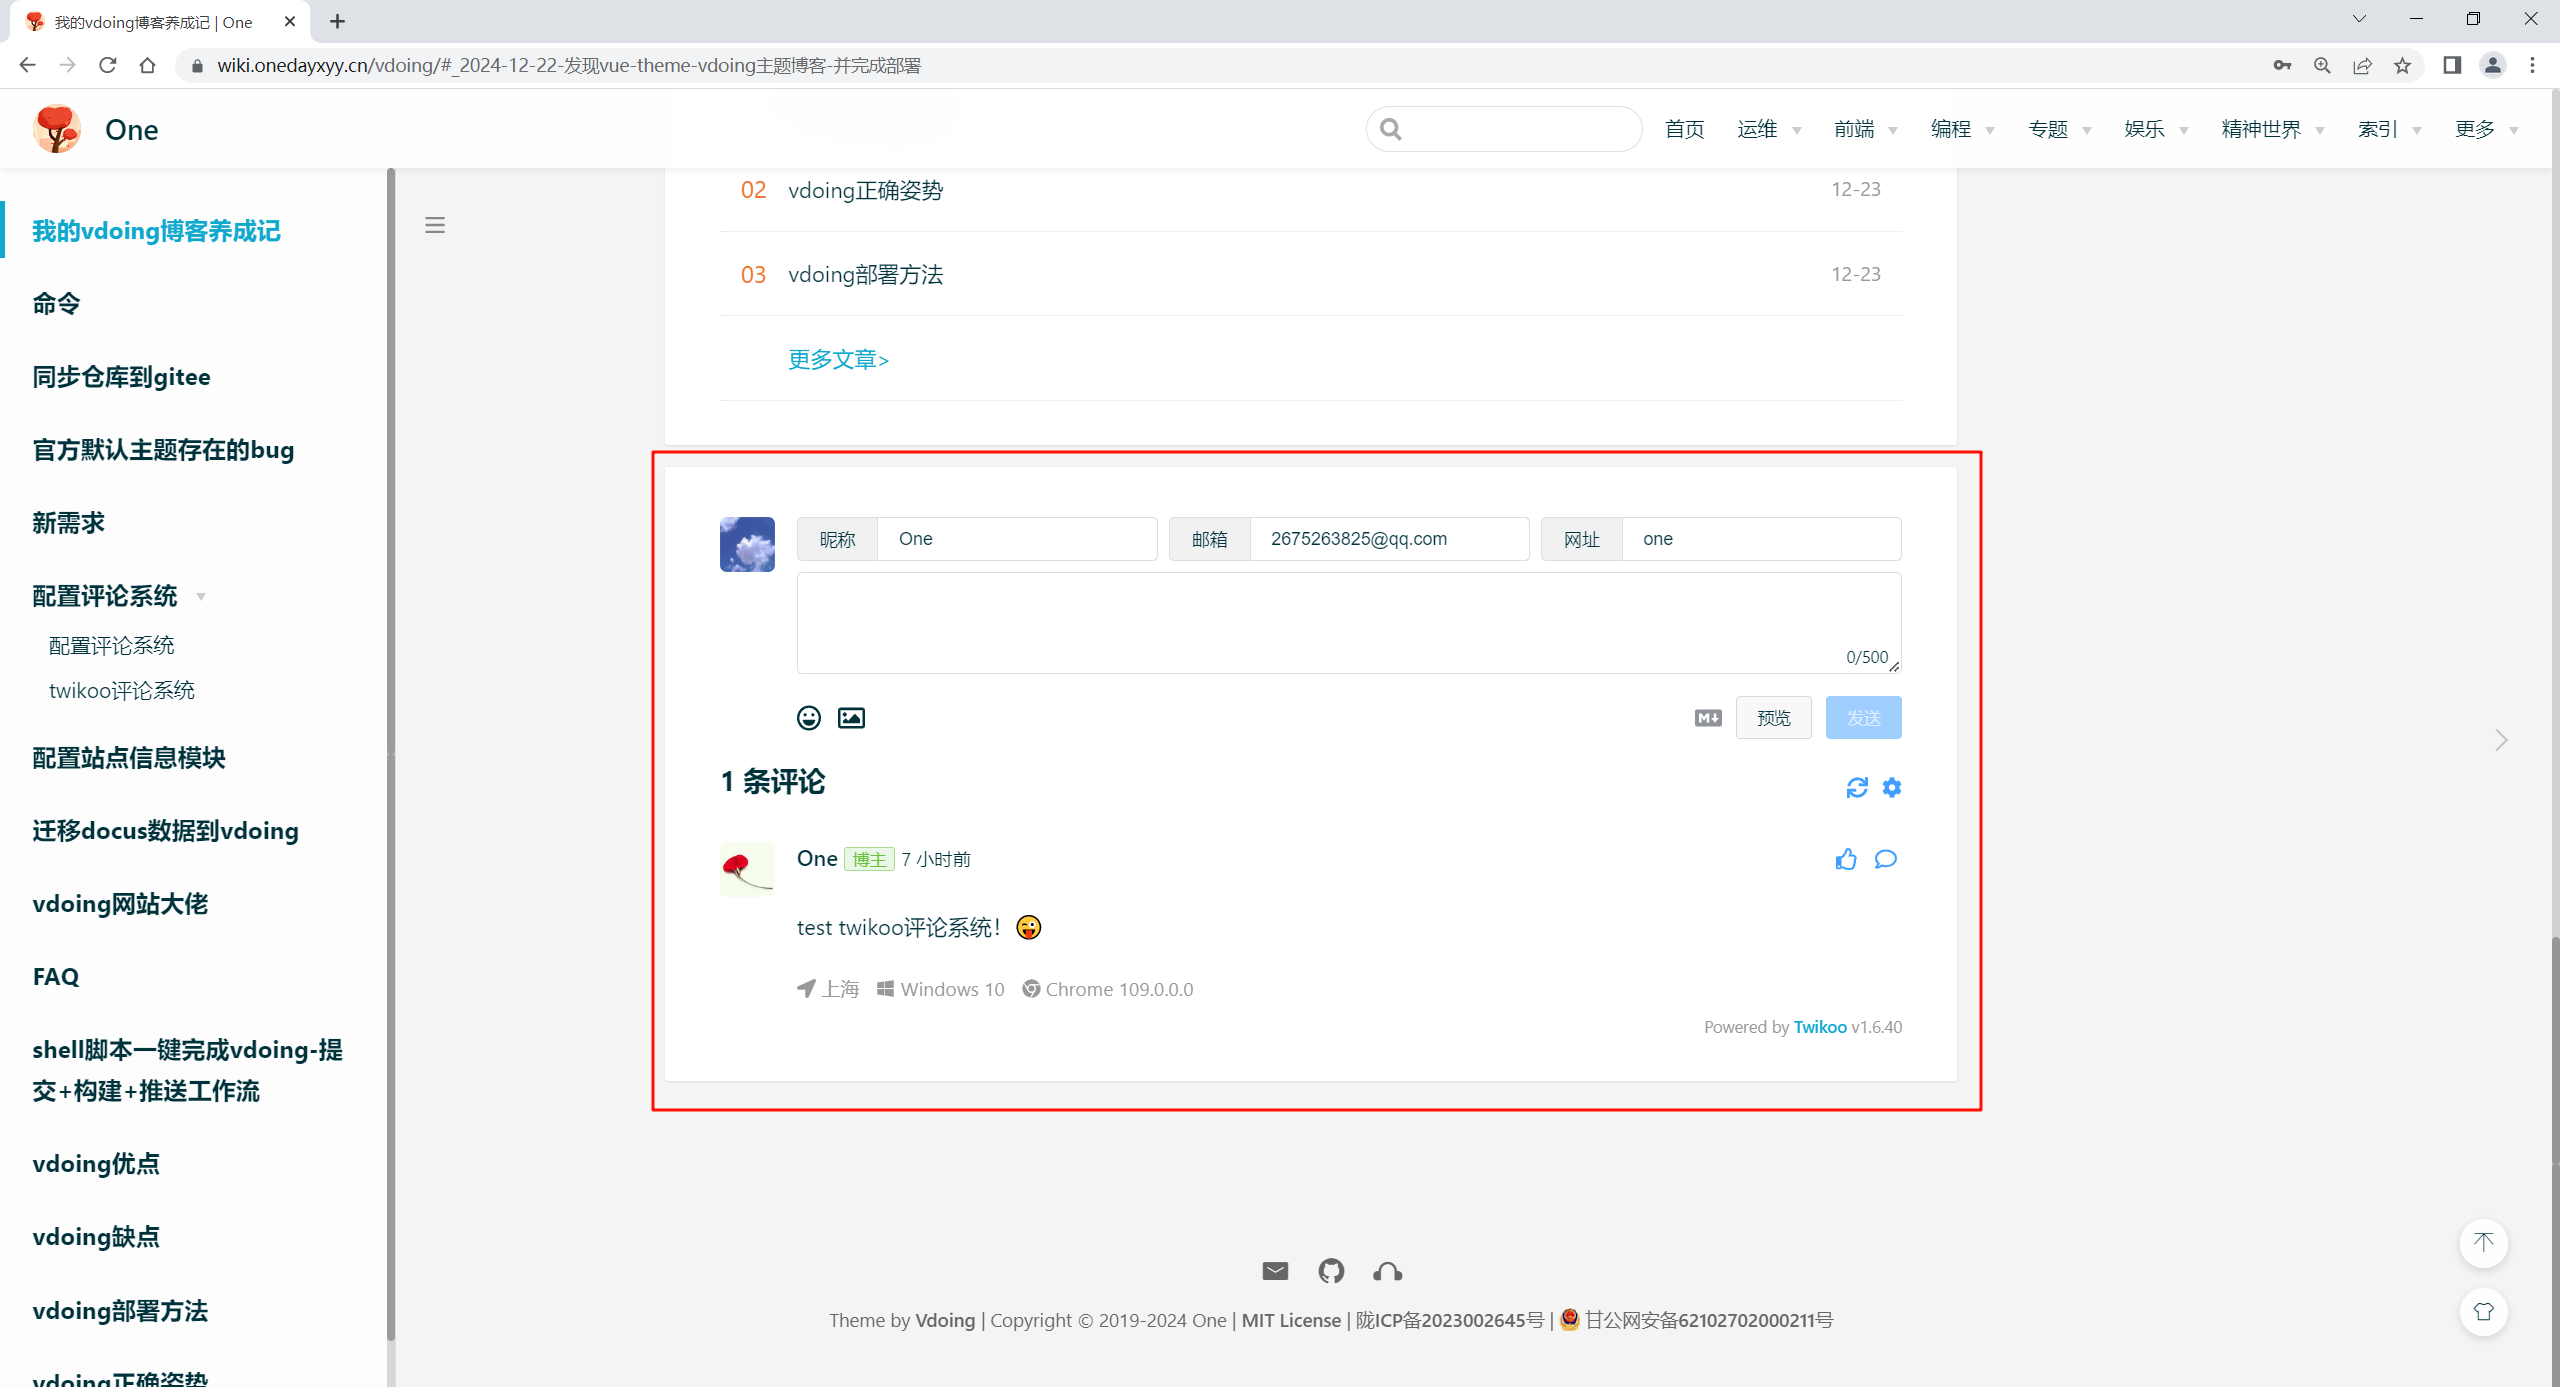Open Twikoo admin settings gear

1892,788
